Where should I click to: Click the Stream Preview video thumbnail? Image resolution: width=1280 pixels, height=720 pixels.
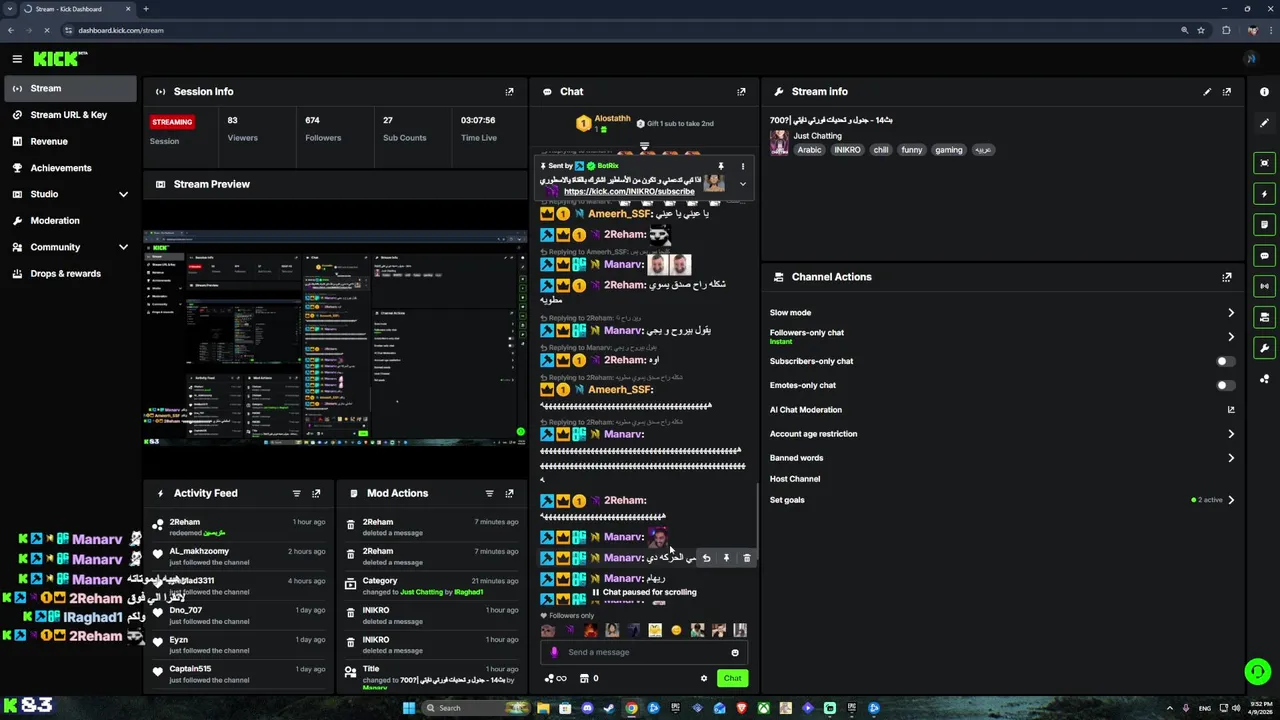click(335, 338)
